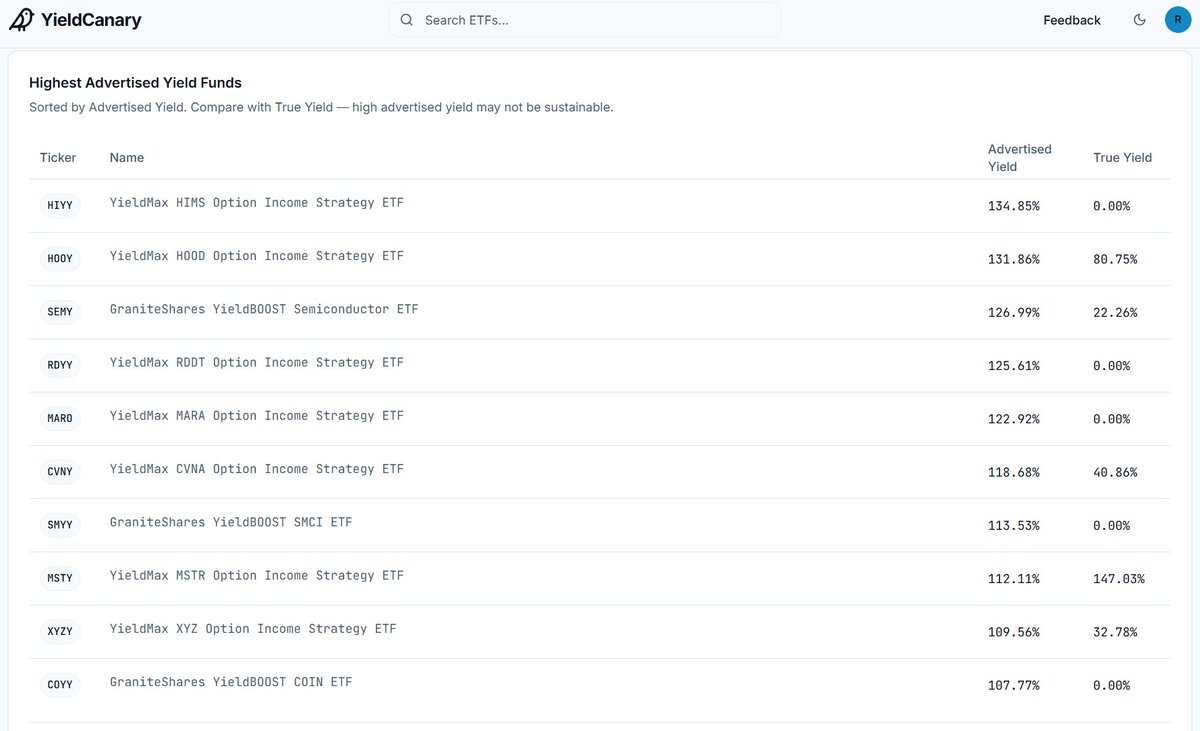This screenshot has width=1200, height=731.
Task: Open YieldMax HIMS Option Income Strategy ETF
Action: [x=257, y=203]
